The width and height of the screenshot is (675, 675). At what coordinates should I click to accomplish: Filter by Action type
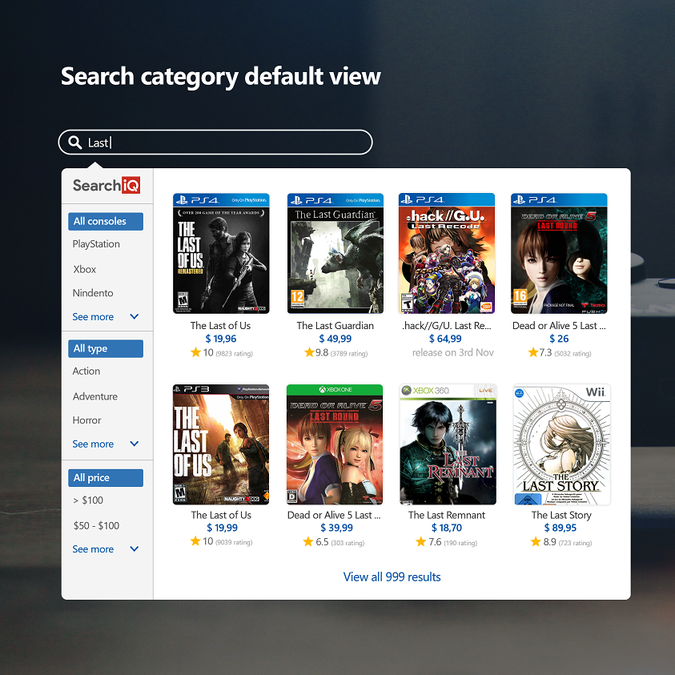87,371
